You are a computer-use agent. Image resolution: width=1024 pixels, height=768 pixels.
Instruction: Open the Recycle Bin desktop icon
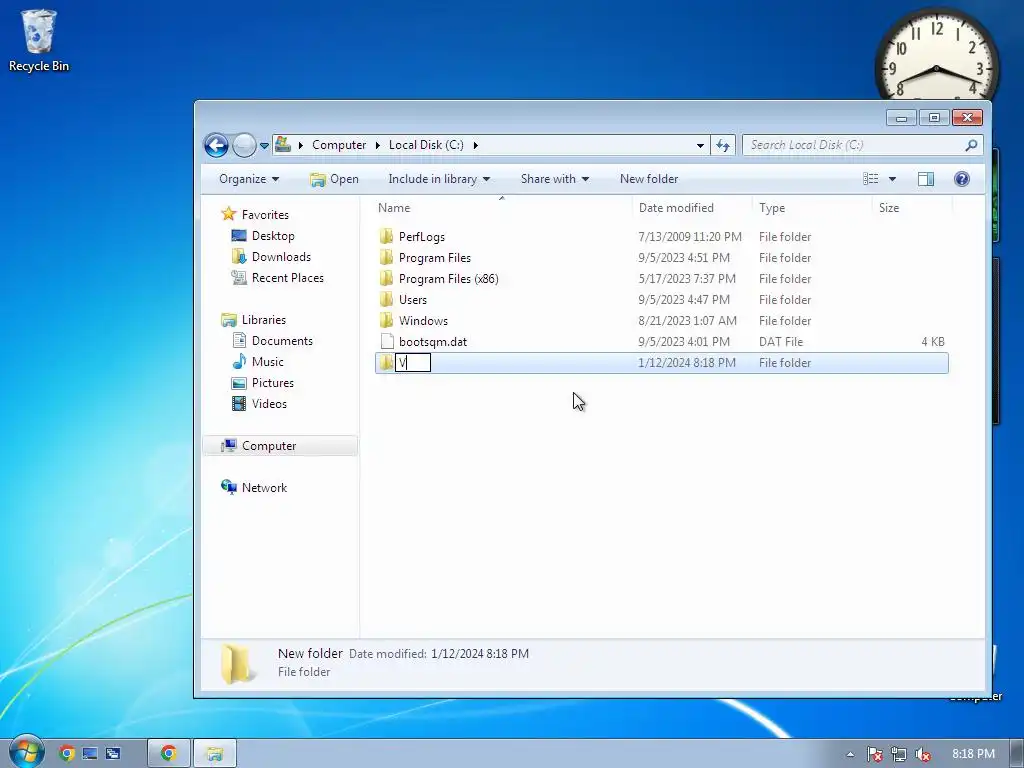[39, 40]
